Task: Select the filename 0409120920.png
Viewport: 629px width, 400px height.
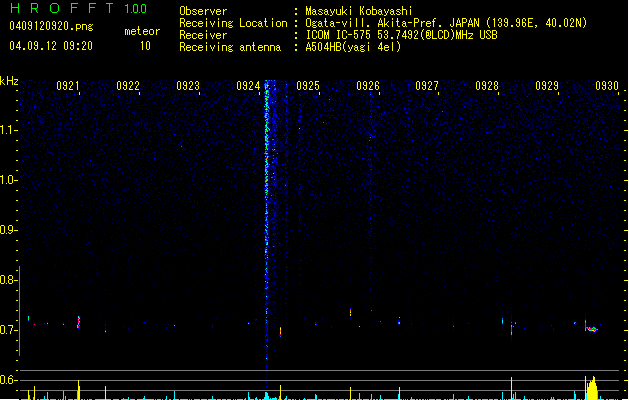Action: coord(51,26)
